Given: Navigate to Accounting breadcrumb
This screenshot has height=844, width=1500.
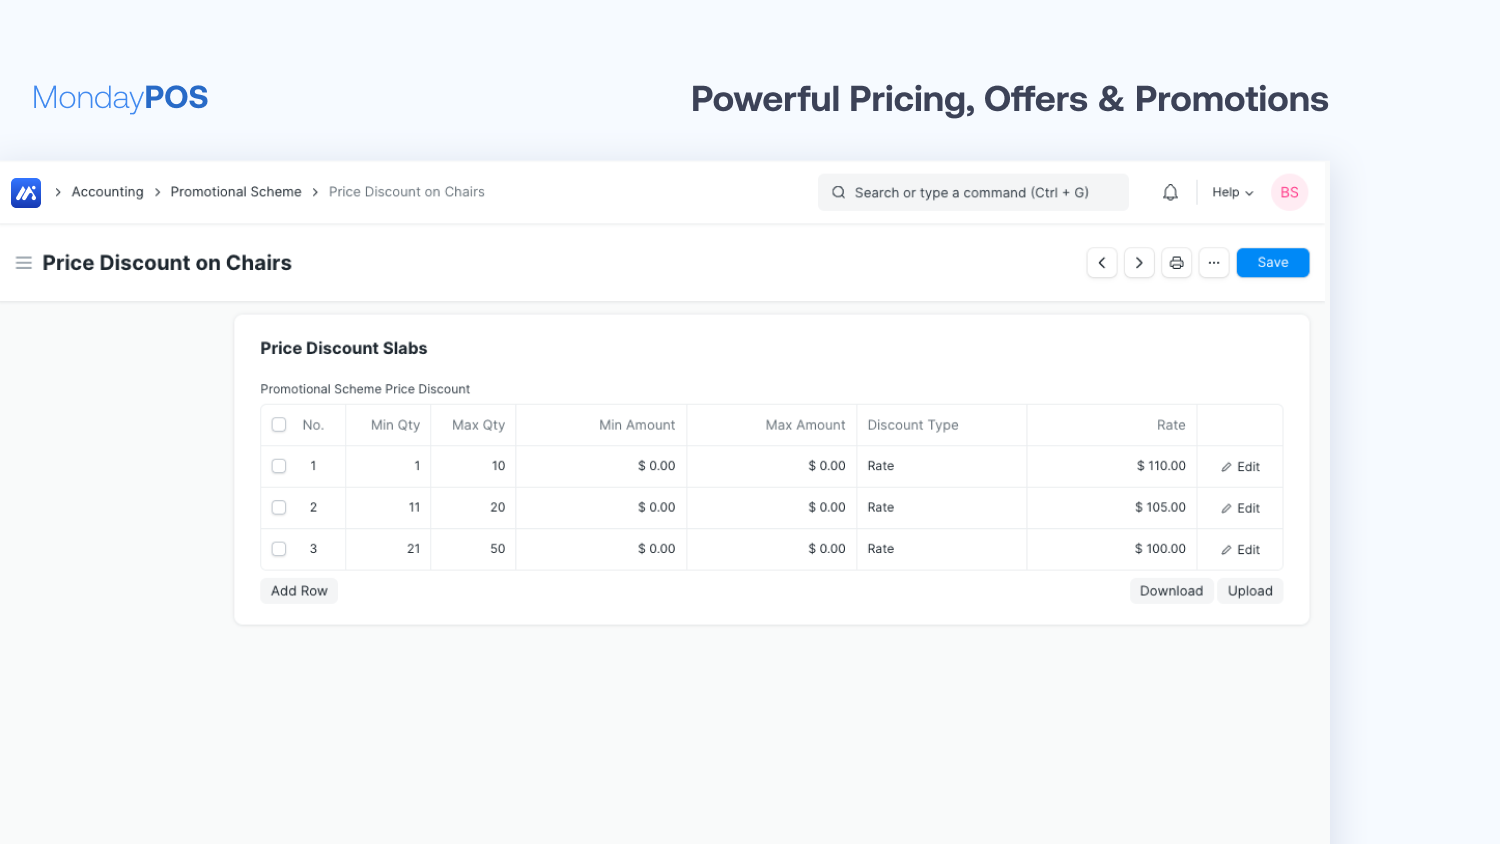Looking at the screenshot, I should 107,192.
